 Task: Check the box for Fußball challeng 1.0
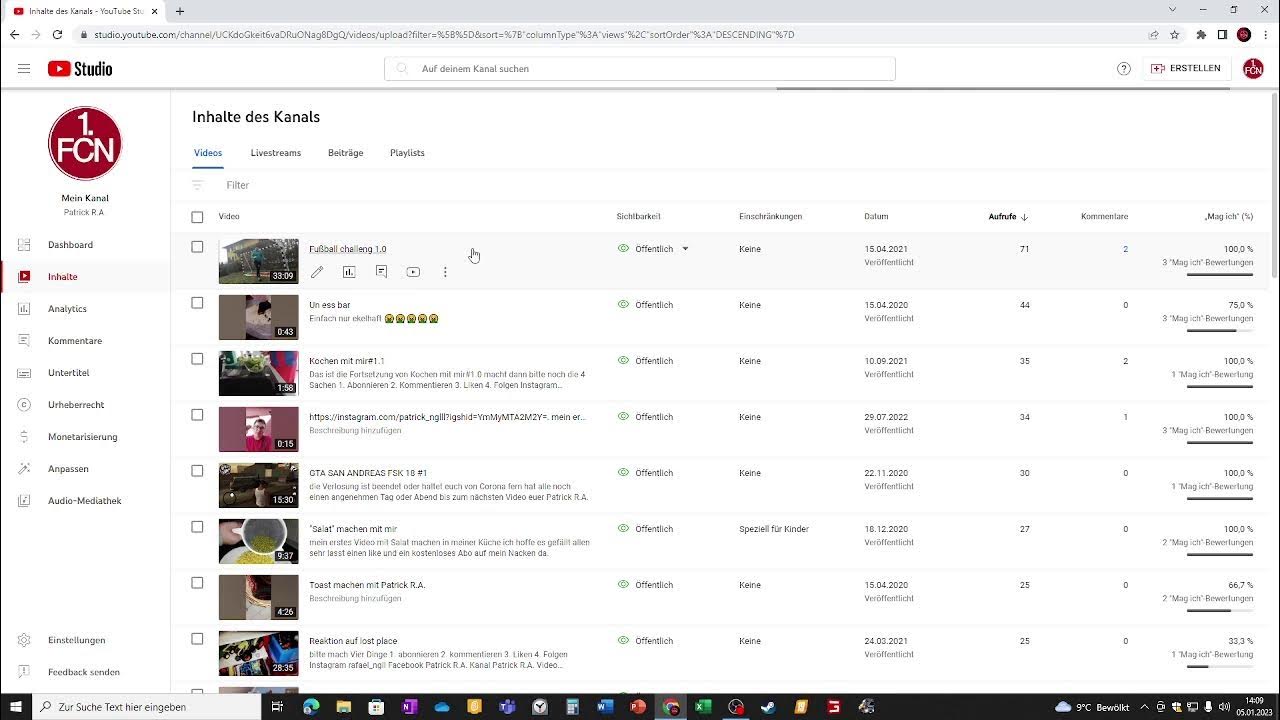pyautogui.click(x=197, y=247)
